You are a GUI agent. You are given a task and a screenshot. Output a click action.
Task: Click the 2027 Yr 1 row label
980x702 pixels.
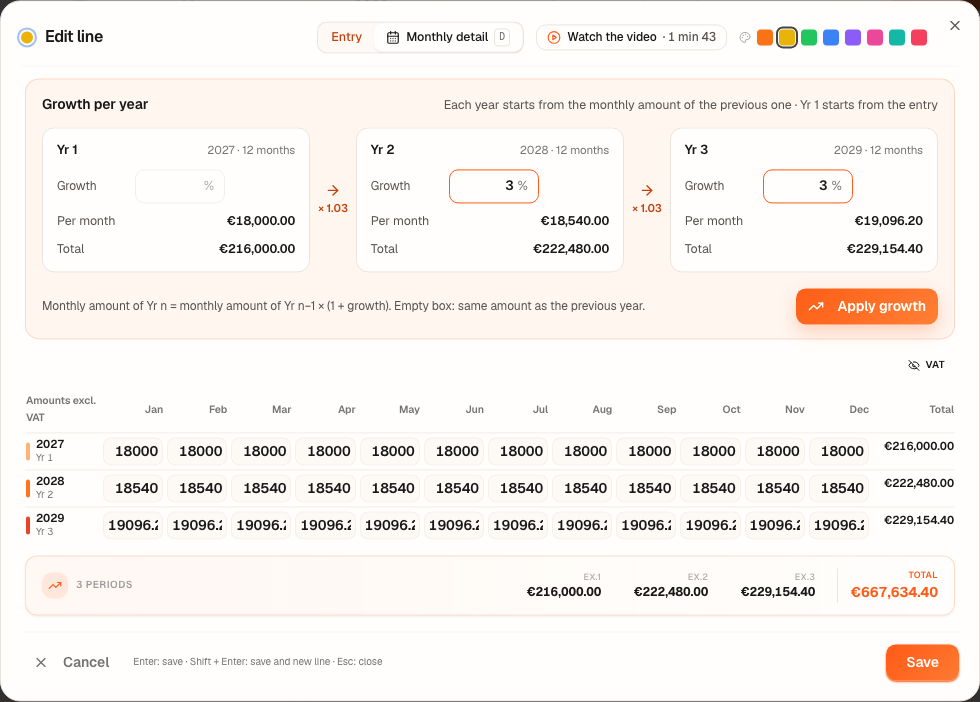tap(50, 450)
